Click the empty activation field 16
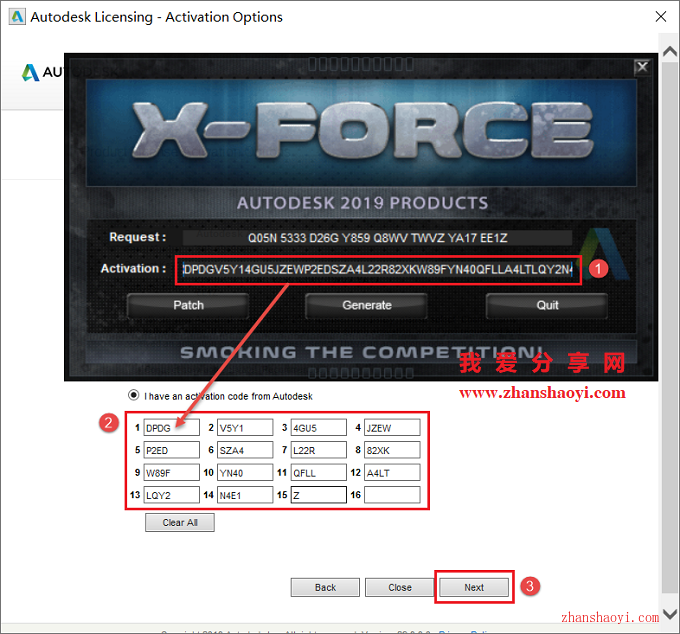 tap(392, 495)
